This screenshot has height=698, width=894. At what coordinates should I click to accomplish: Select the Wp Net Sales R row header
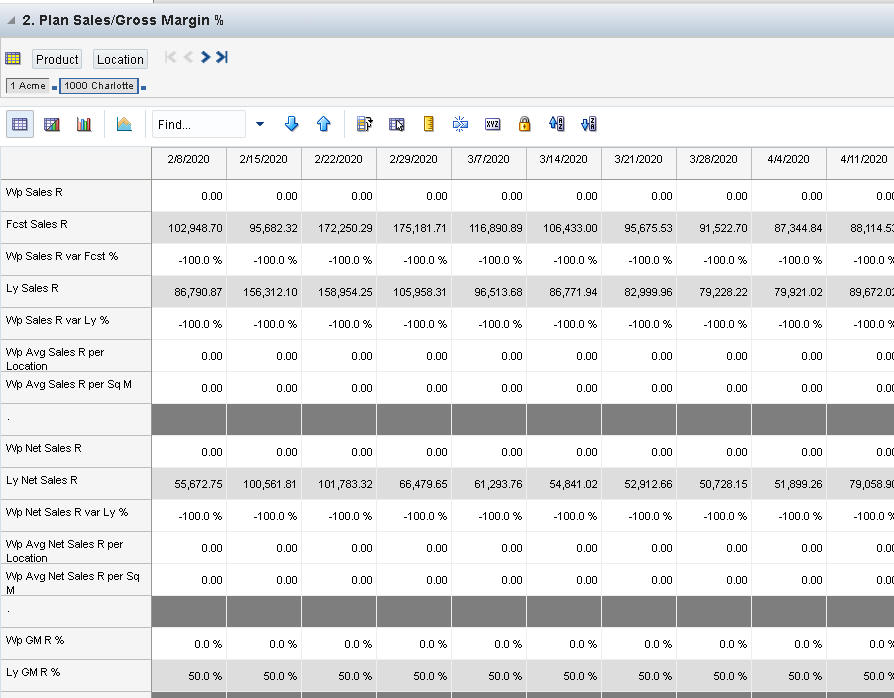point(76,452)
